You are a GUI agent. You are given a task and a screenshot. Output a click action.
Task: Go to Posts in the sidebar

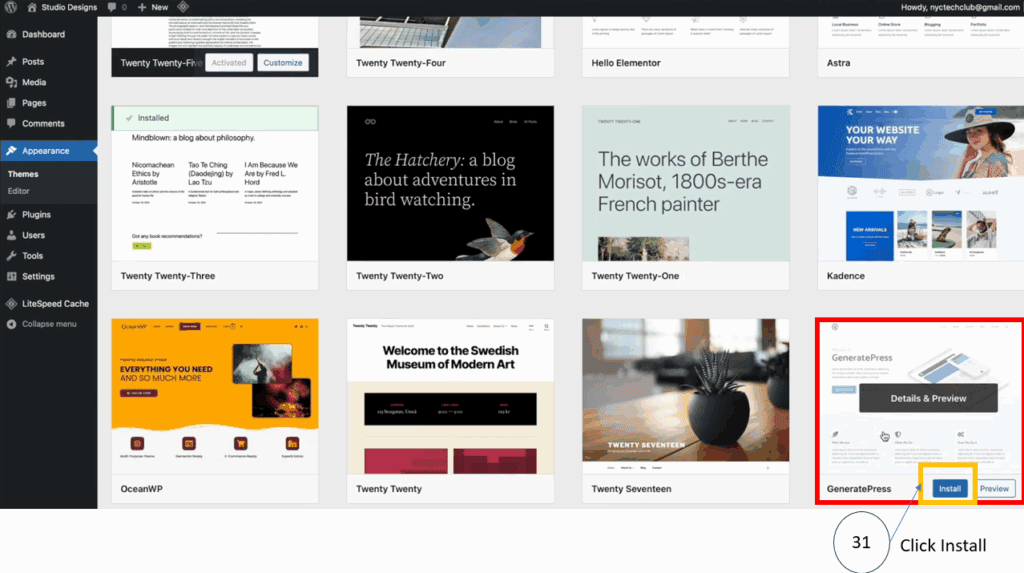33,62
